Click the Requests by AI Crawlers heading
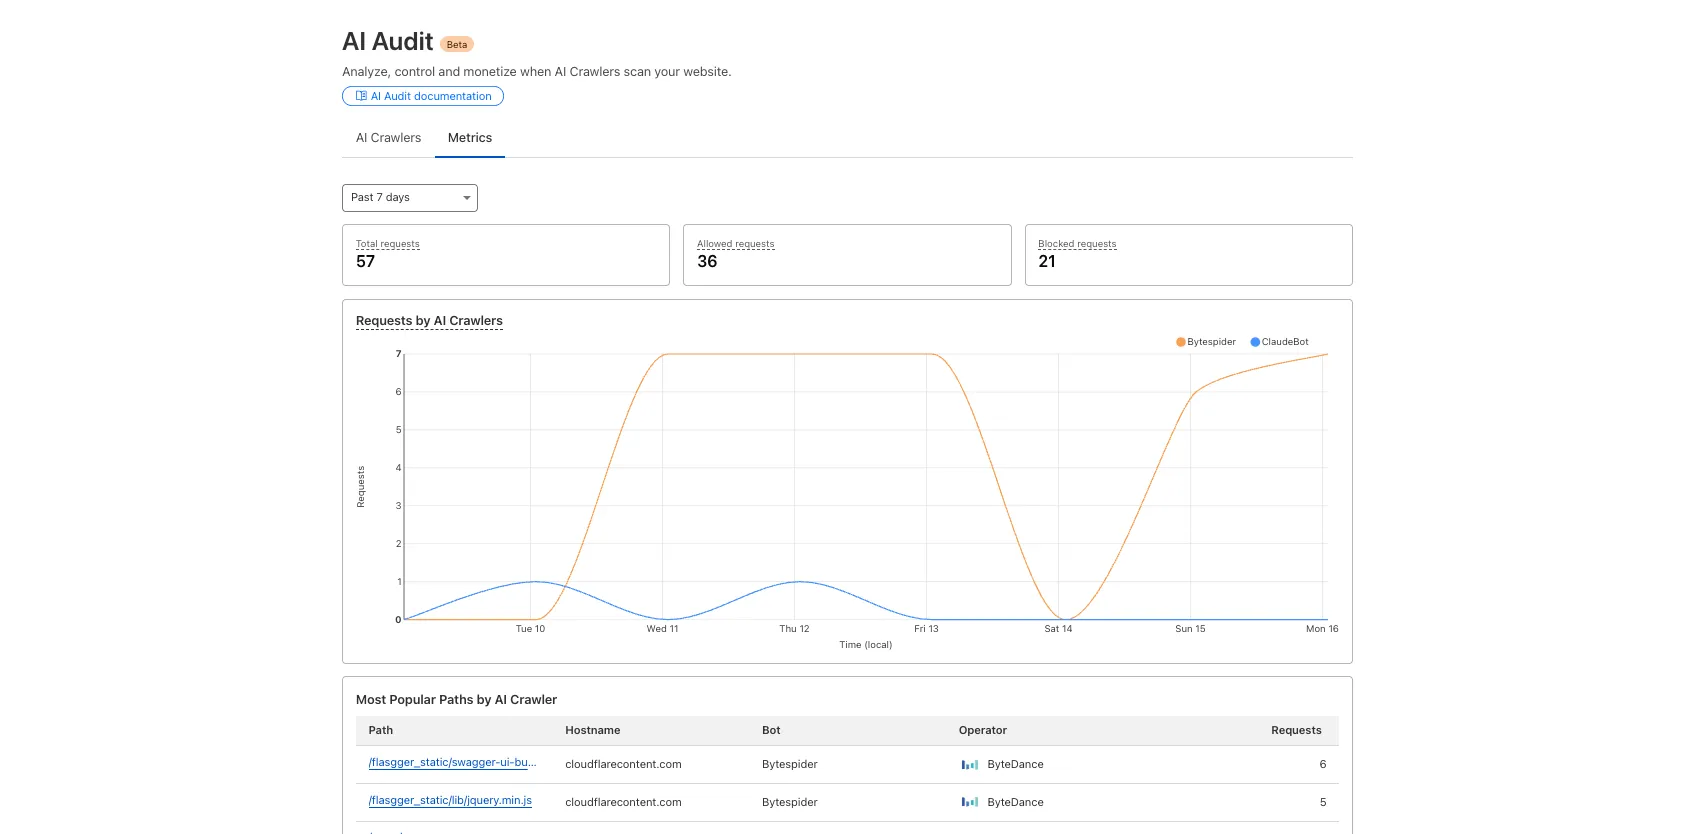Viewport: 1694px width, 834px height. [429, 321]
